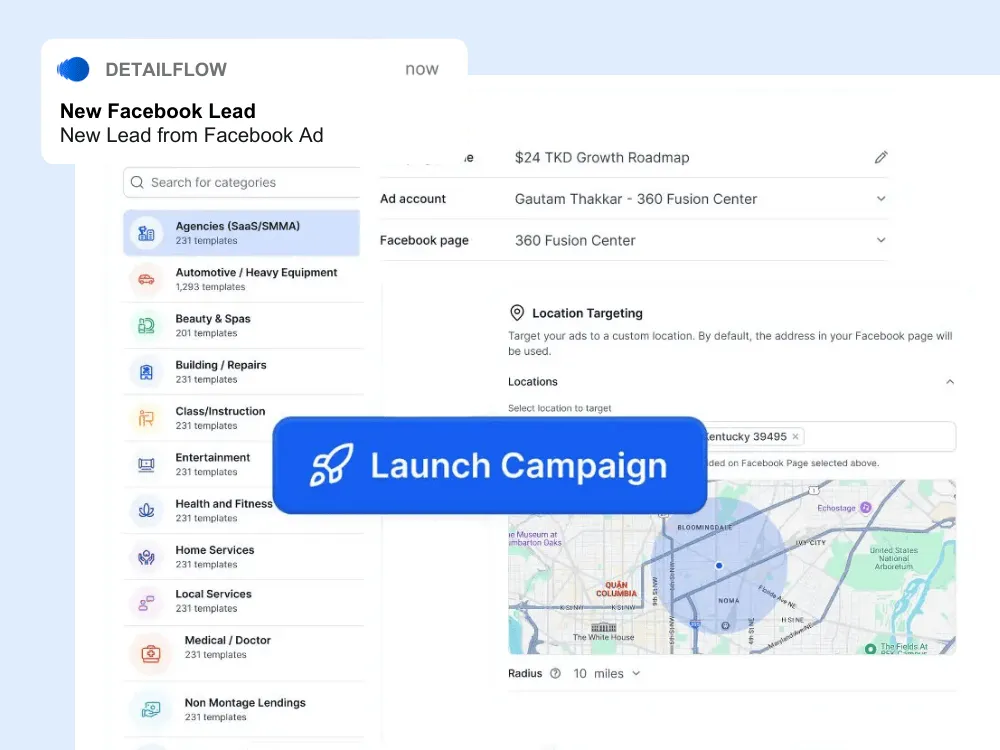
Task: Collapse the Locations section
Action: pyautogui.click(x=950, y=381)
